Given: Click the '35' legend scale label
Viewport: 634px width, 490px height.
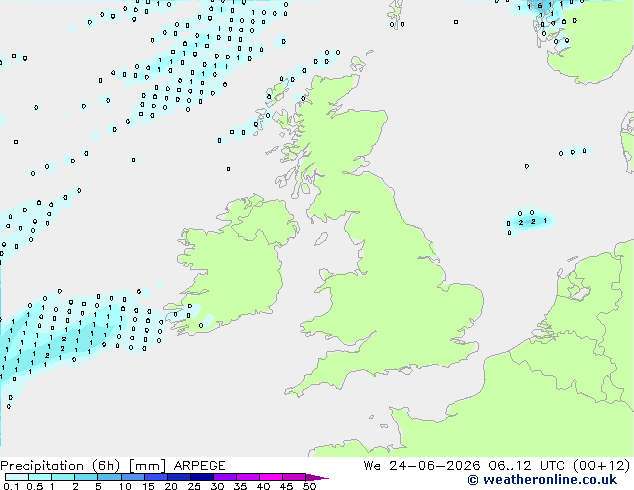Looking at the screenshot, I should [240, 486].
